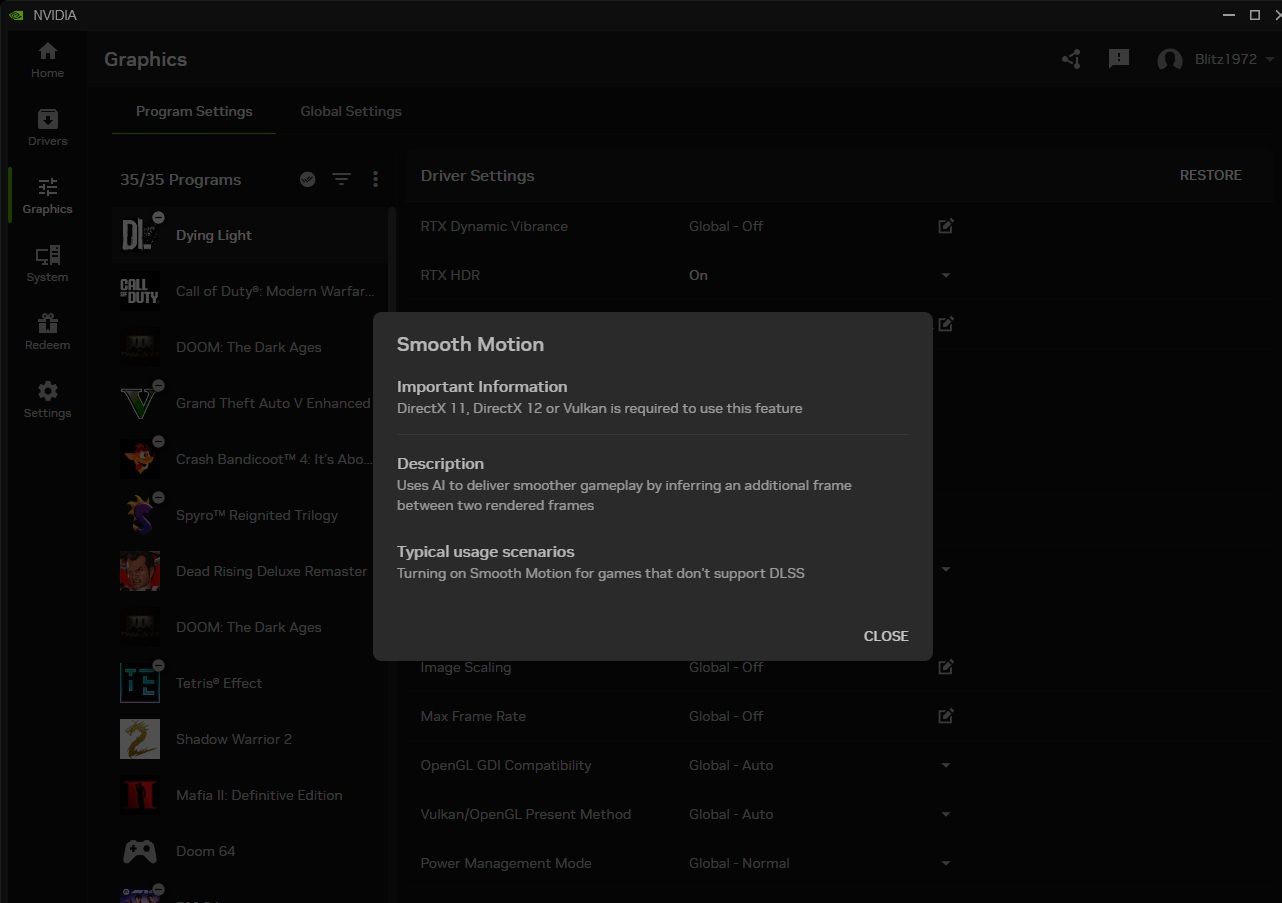Open the Home section in sidebar
Screen dimensions: 1282x903
point(47,60)
